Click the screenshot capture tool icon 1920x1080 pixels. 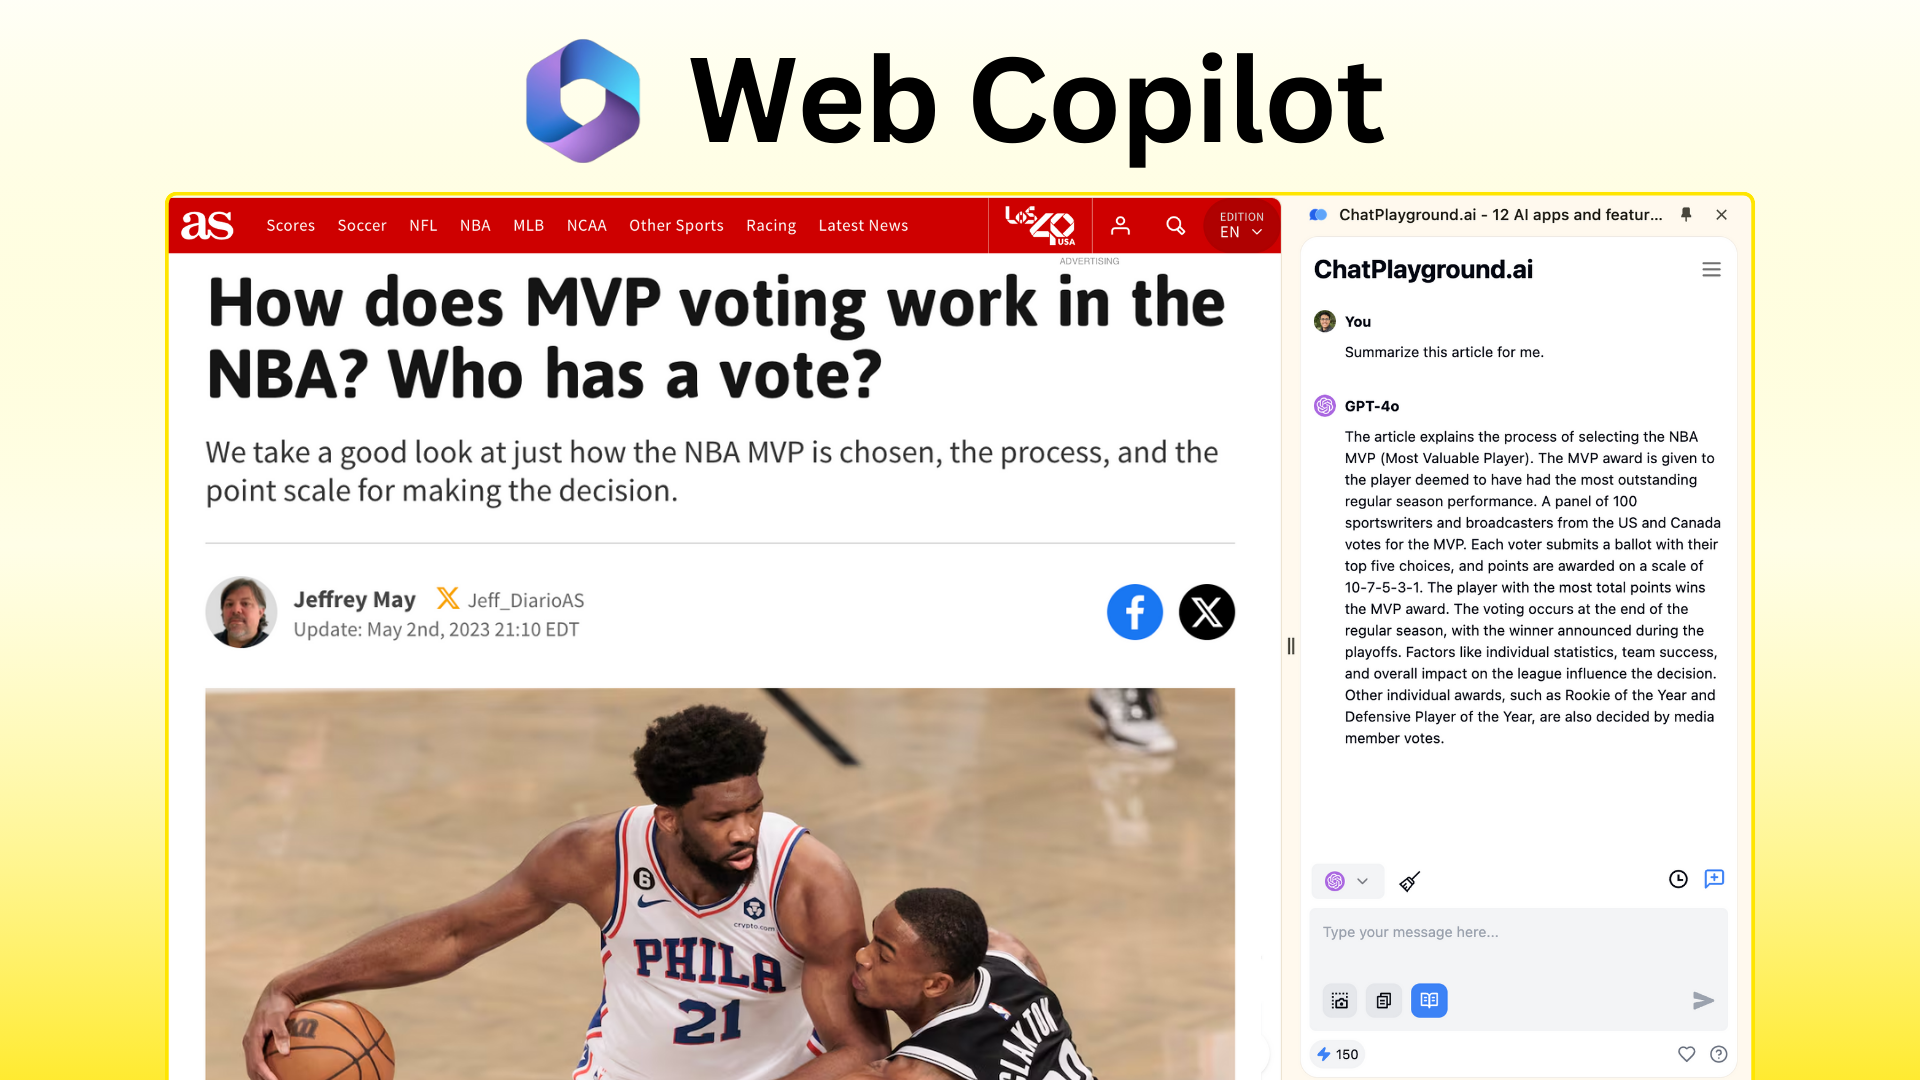pyautogui.click(x=1338, y=1000)
